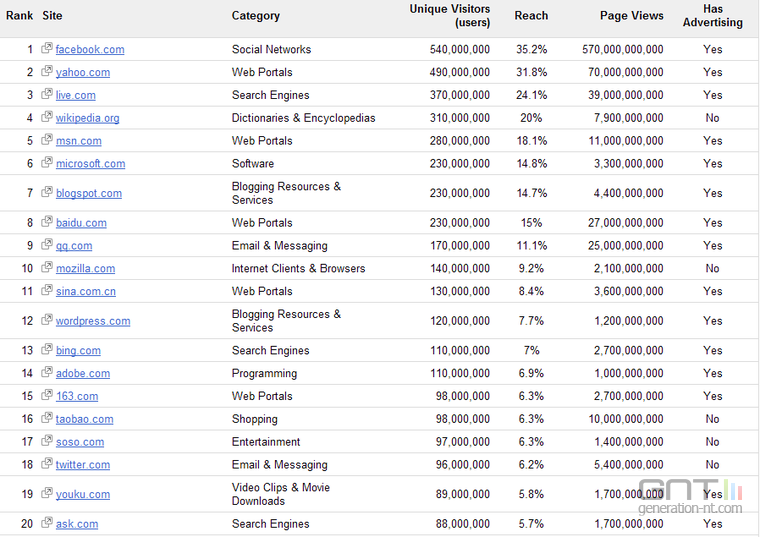Go to the microsoft.com link

pos(91,163)
